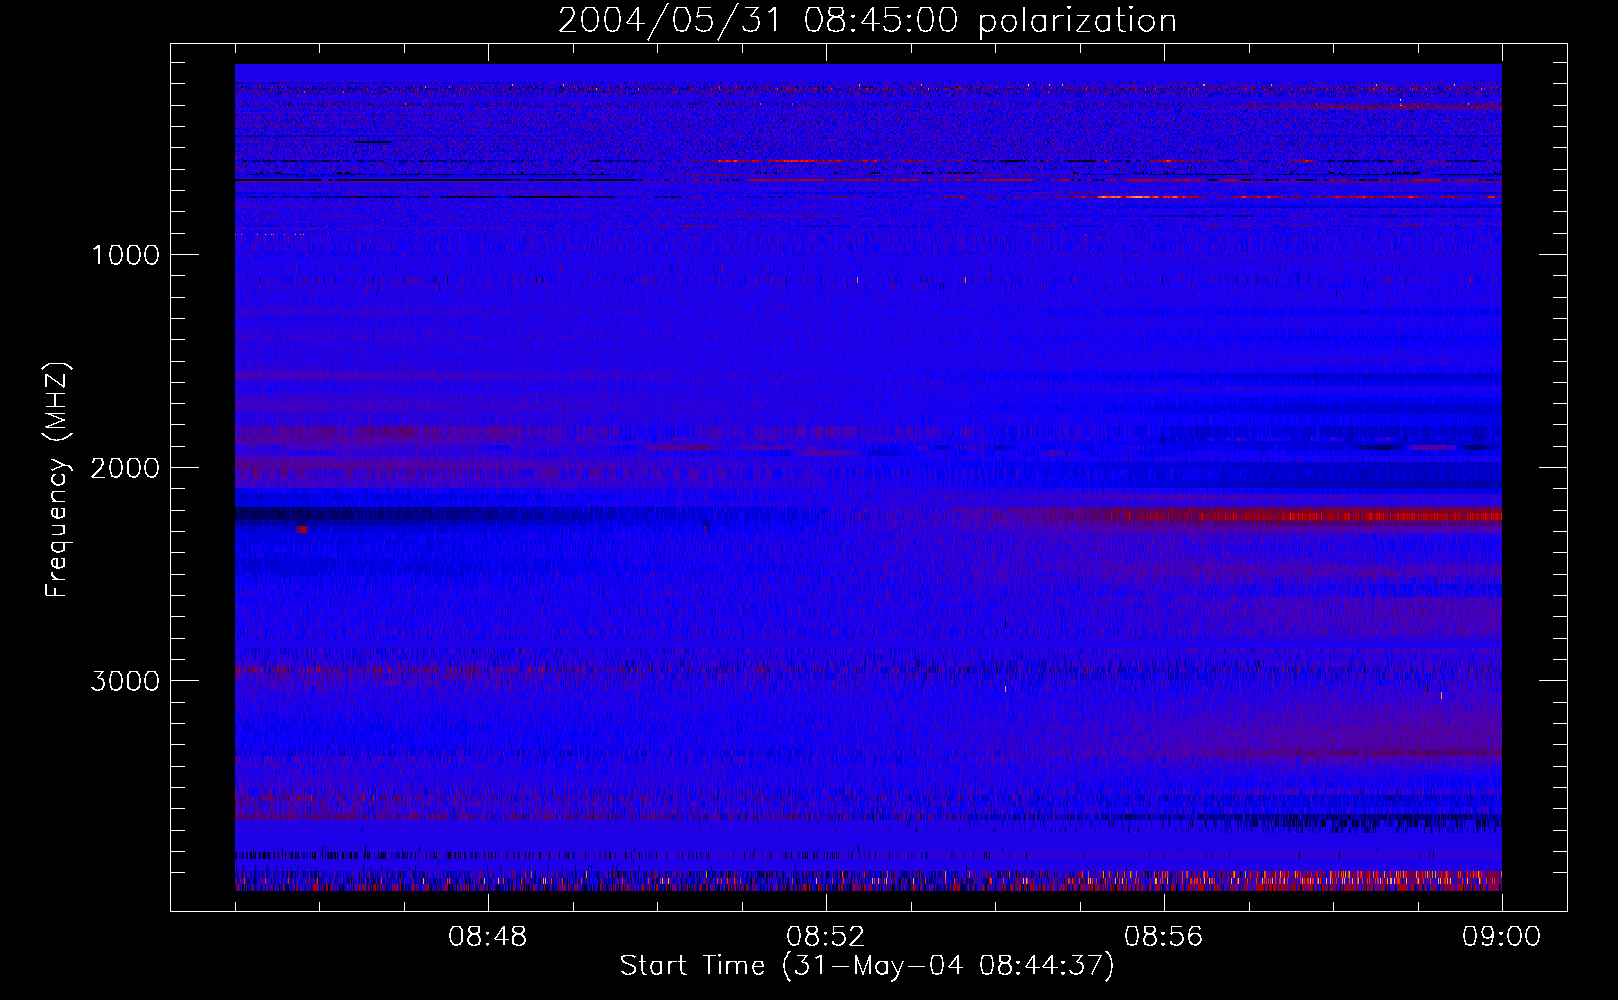Click the 'Frequency (MHZ)' y-axis label
The width and height of the screenshot is (1618, 1000).
tap(57, 480)
